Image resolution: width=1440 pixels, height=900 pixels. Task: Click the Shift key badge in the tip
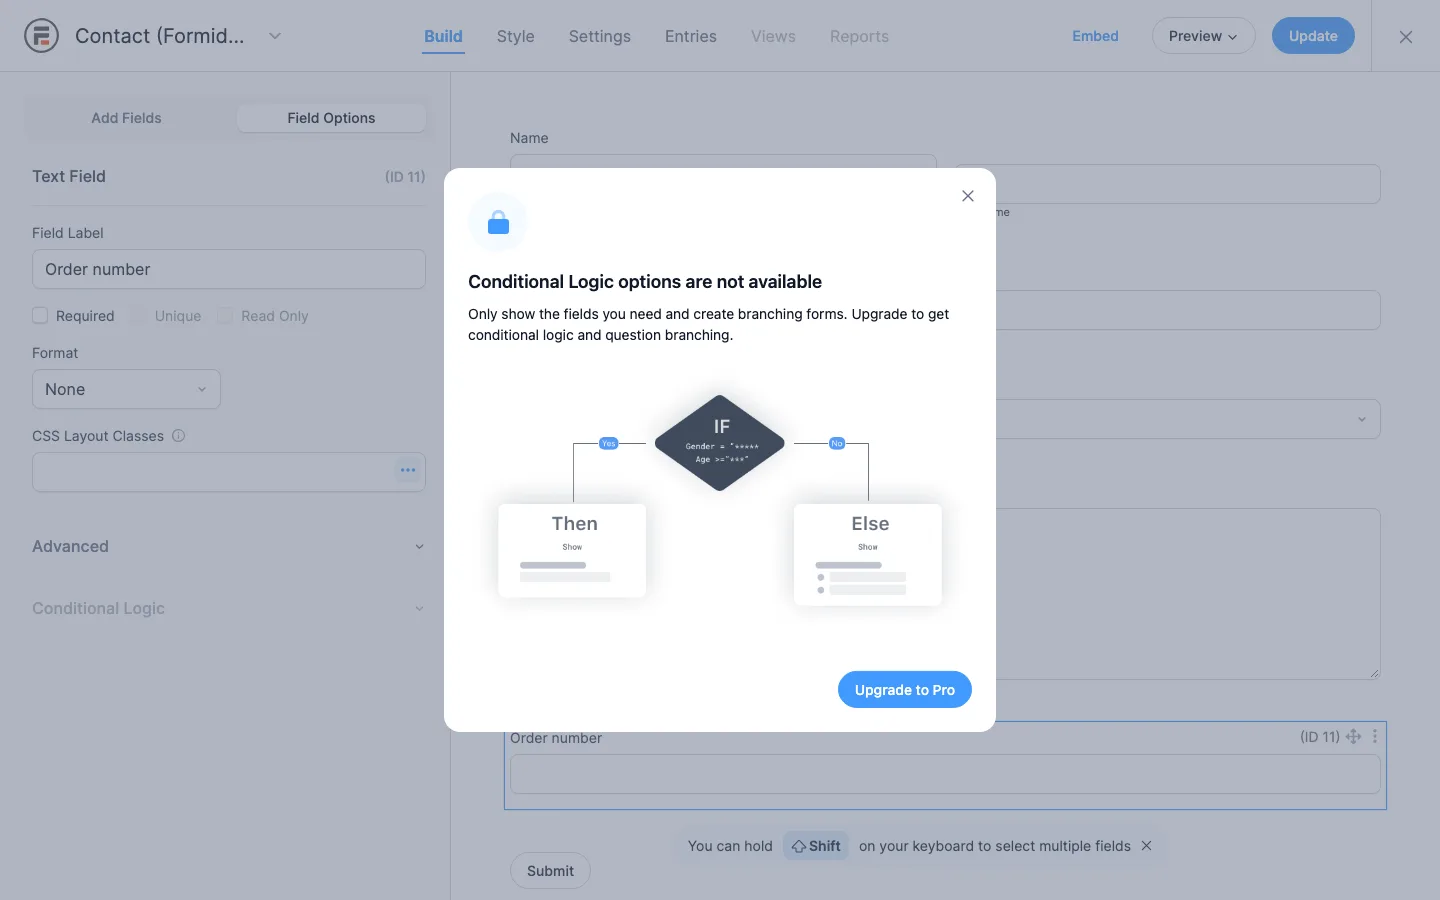coord(816,846)
